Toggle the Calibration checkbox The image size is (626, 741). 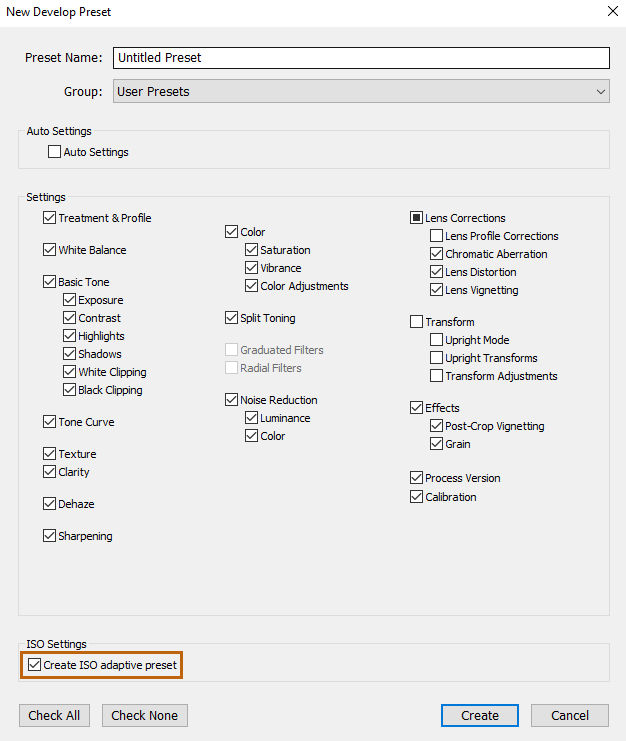416,497
